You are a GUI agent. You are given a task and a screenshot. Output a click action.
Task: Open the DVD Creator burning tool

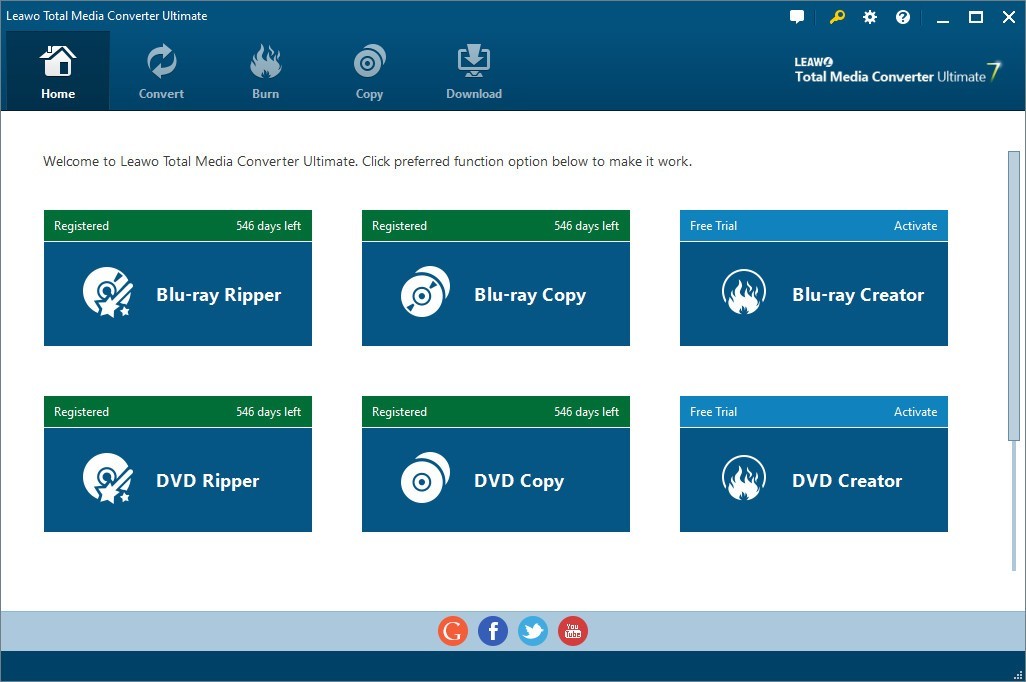click(x=813, y=480)
